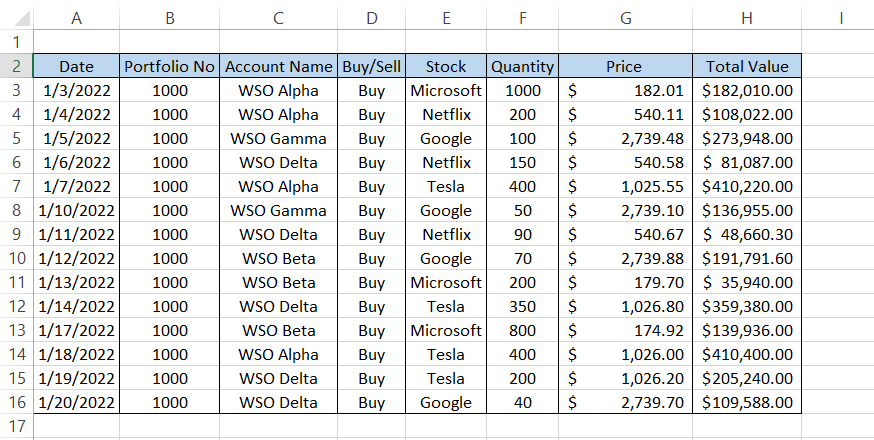The image size is (874, 440).
Task: Click the Total Value header cell
Action: (747, 66)
